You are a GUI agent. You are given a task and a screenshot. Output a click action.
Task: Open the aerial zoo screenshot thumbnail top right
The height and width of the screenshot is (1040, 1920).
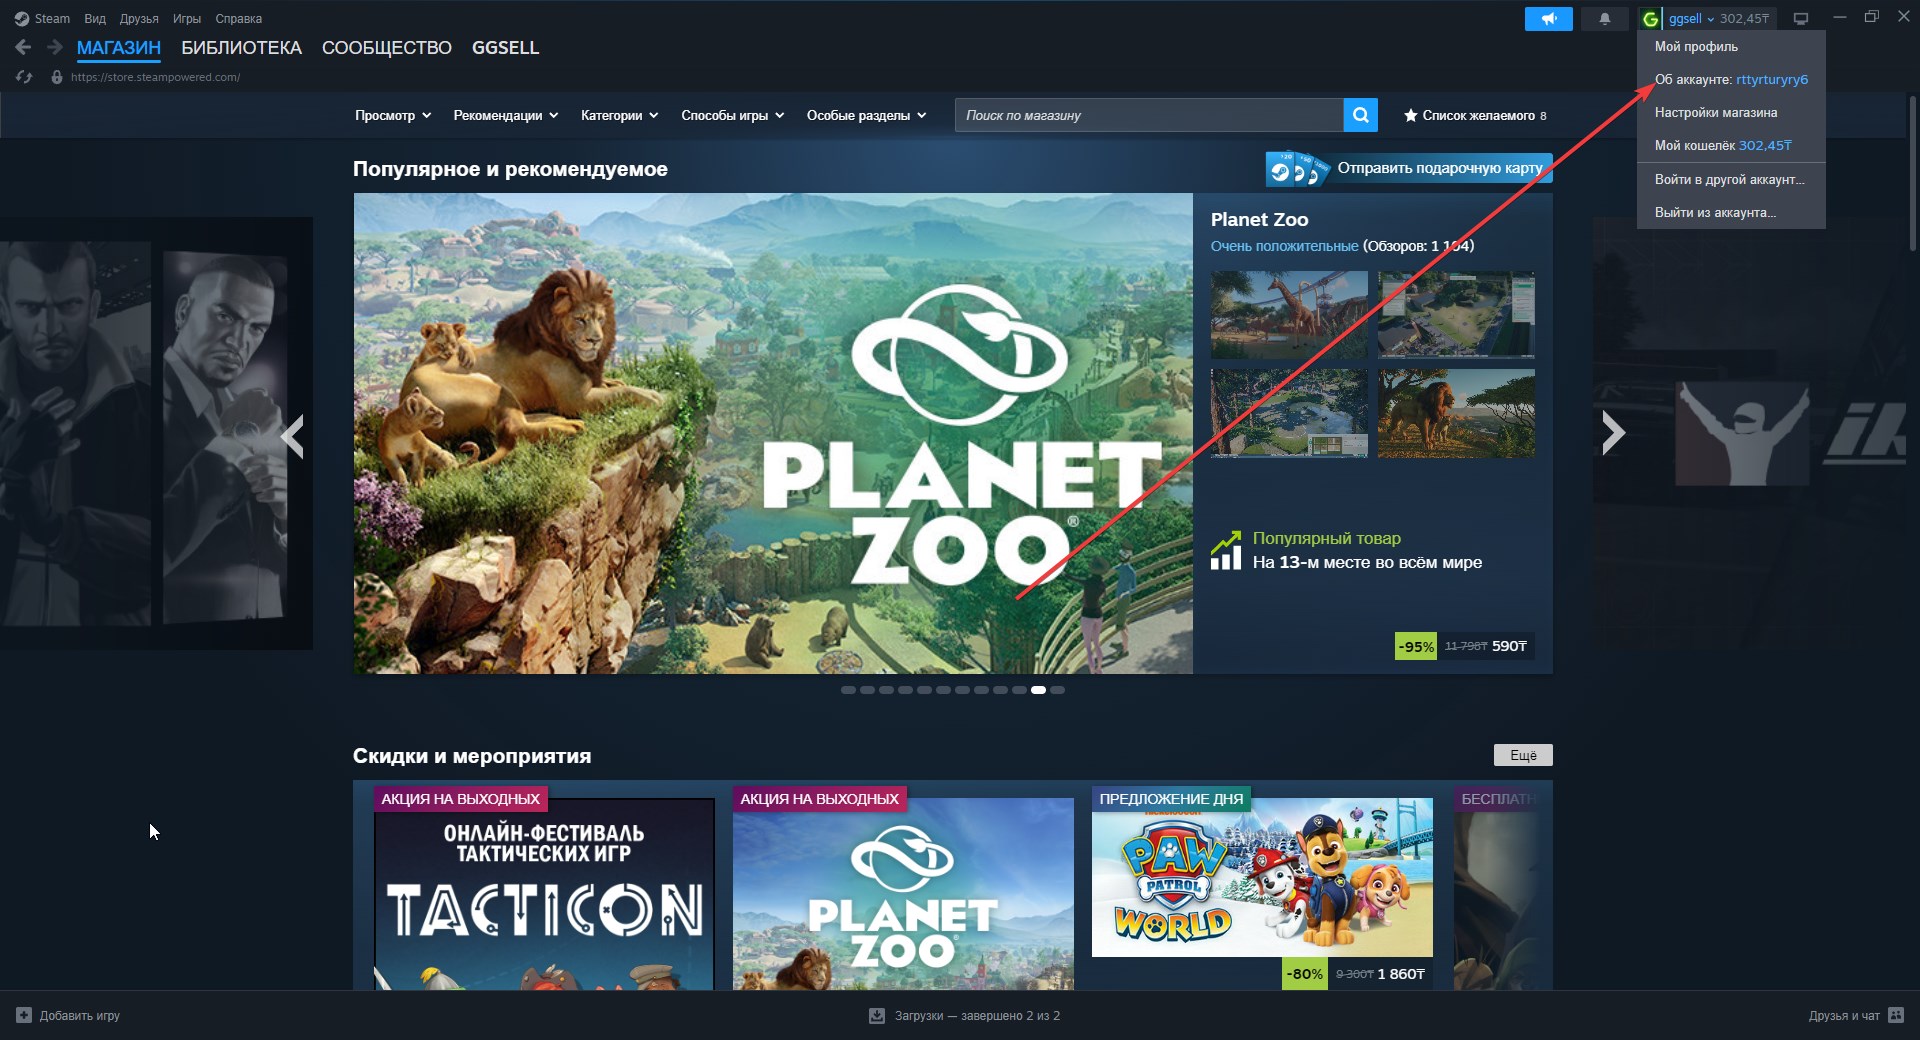(1456, 314)
